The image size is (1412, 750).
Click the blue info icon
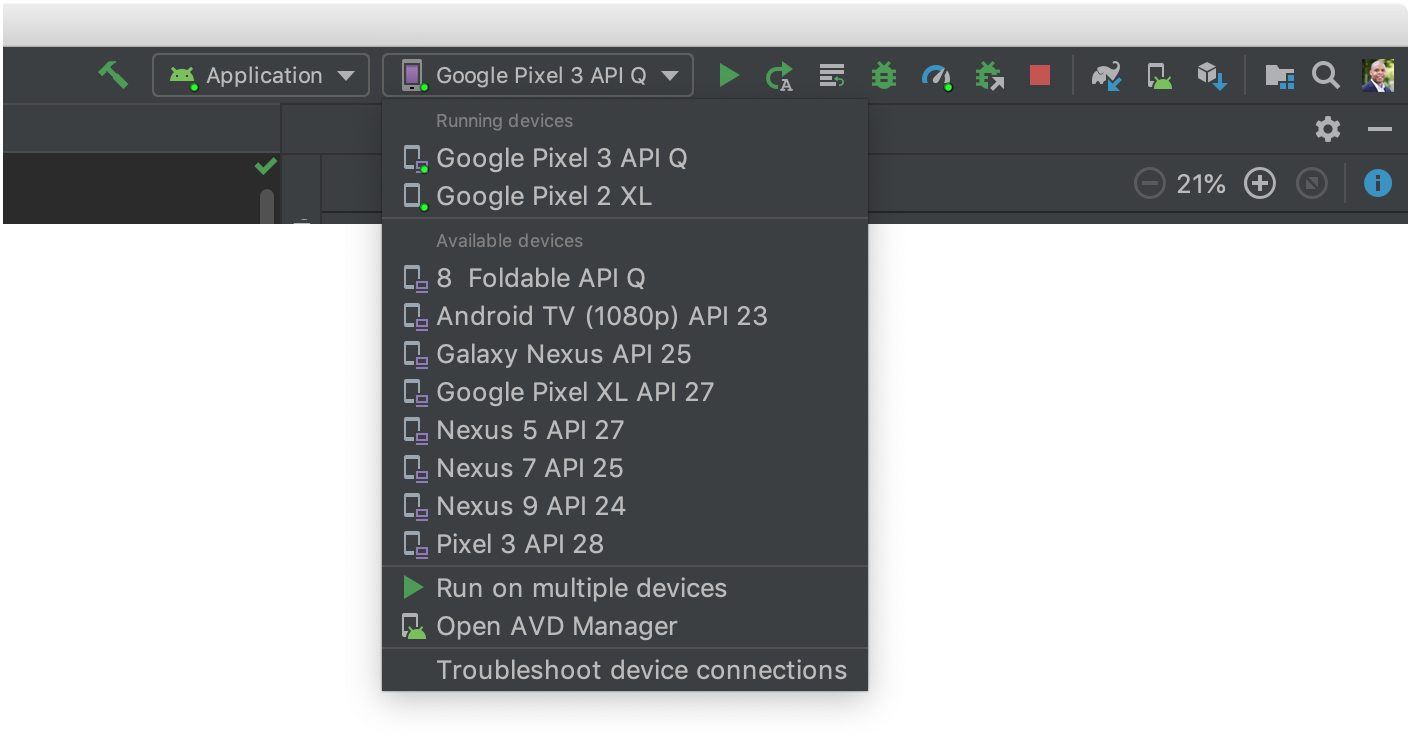pyautogui.click(x=1378, y=183)
